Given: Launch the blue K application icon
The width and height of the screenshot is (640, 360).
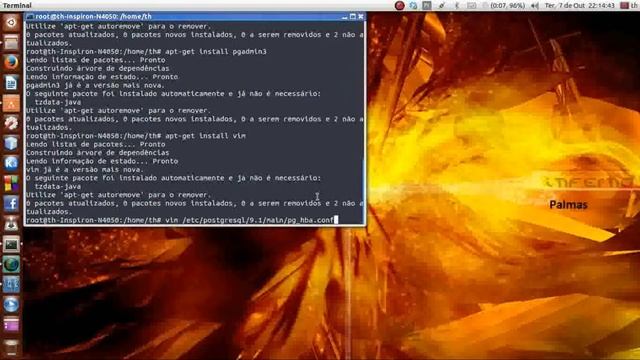Looking at the screenshot, I should pos(11,163).
